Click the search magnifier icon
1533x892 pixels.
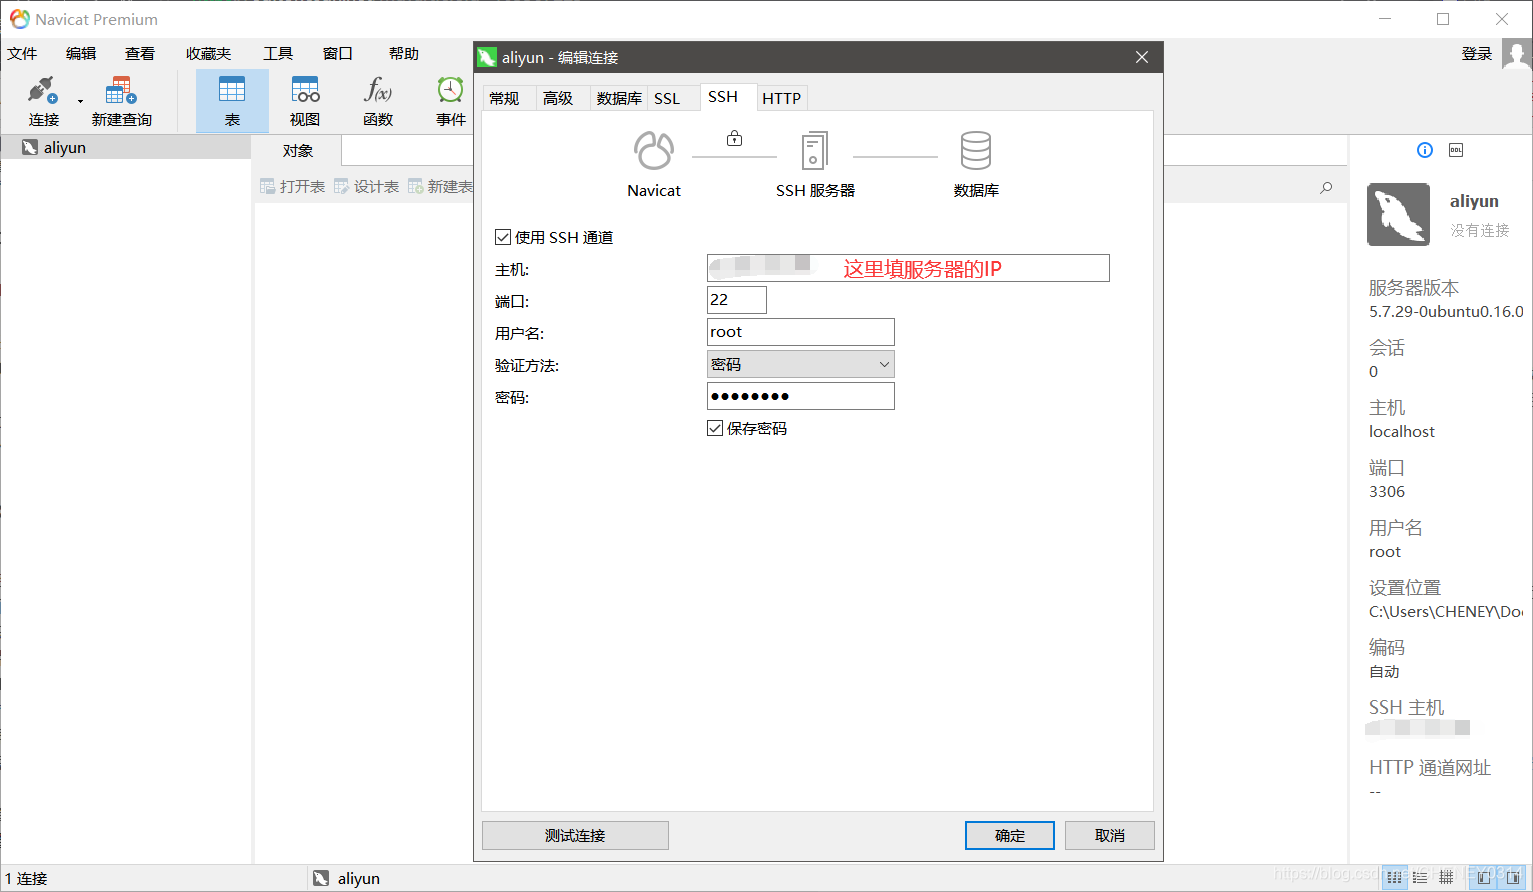point(1326,187)
